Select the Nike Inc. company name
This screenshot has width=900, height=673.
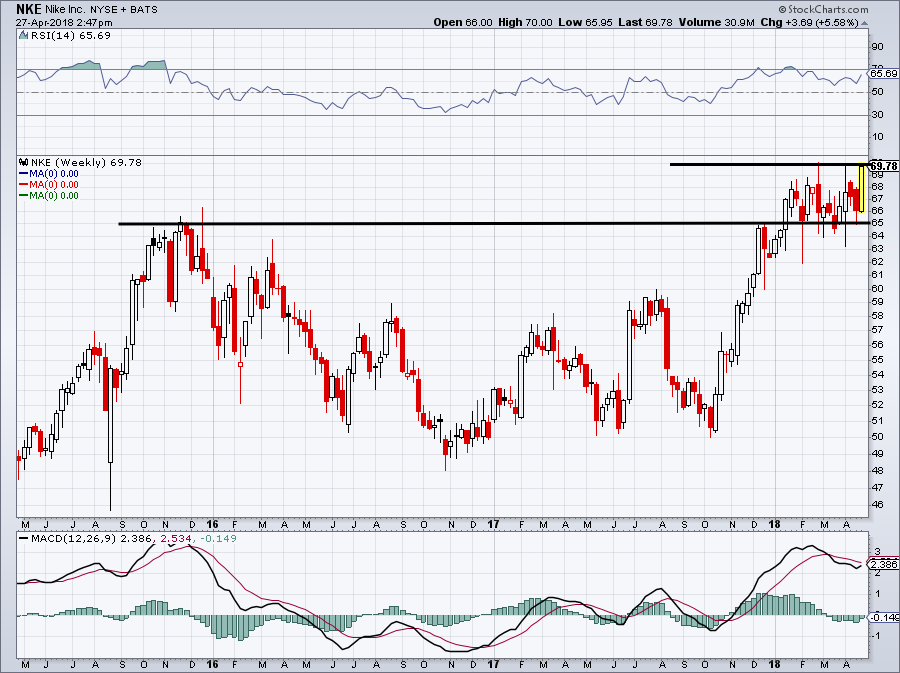(65, 10)
